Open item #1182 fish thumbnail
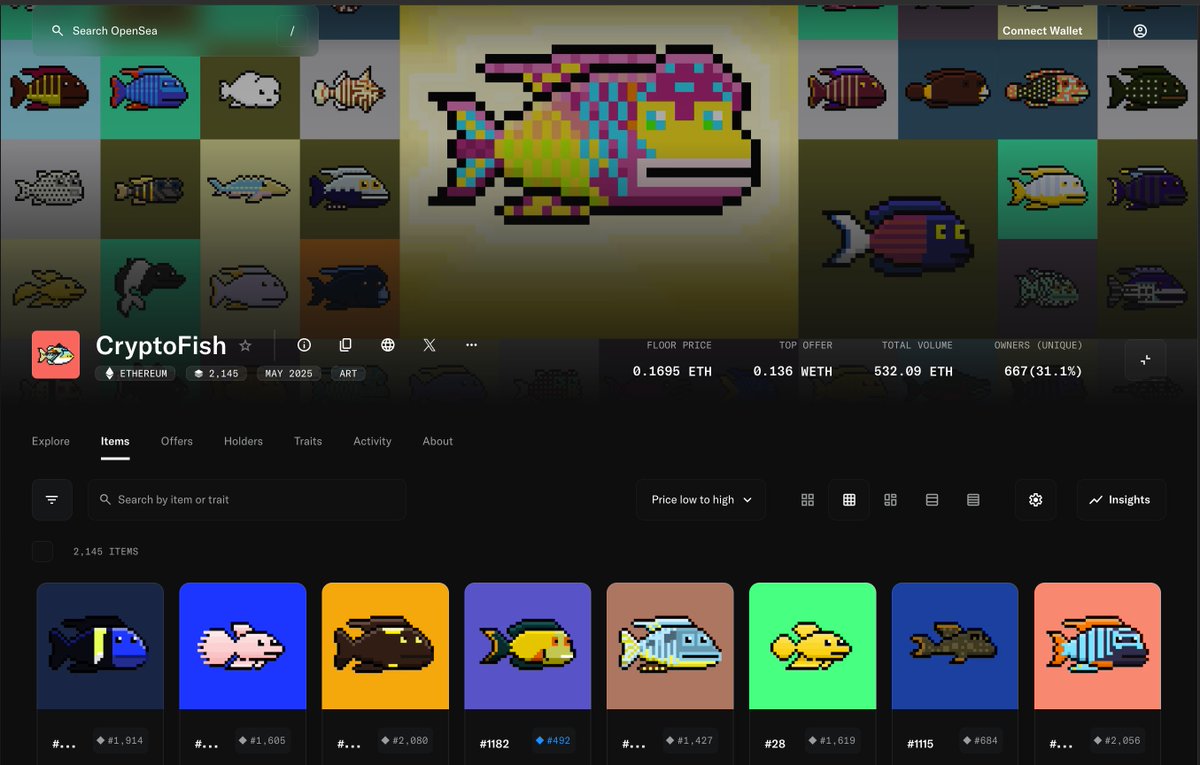Image resolution: width=1200 pixels, height=765 pixels. coord(528,646)
